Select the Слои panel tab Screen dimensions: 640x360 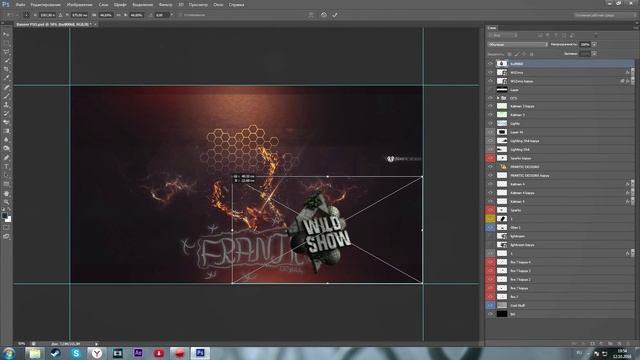pyautogui.click(x=492, y=28)
